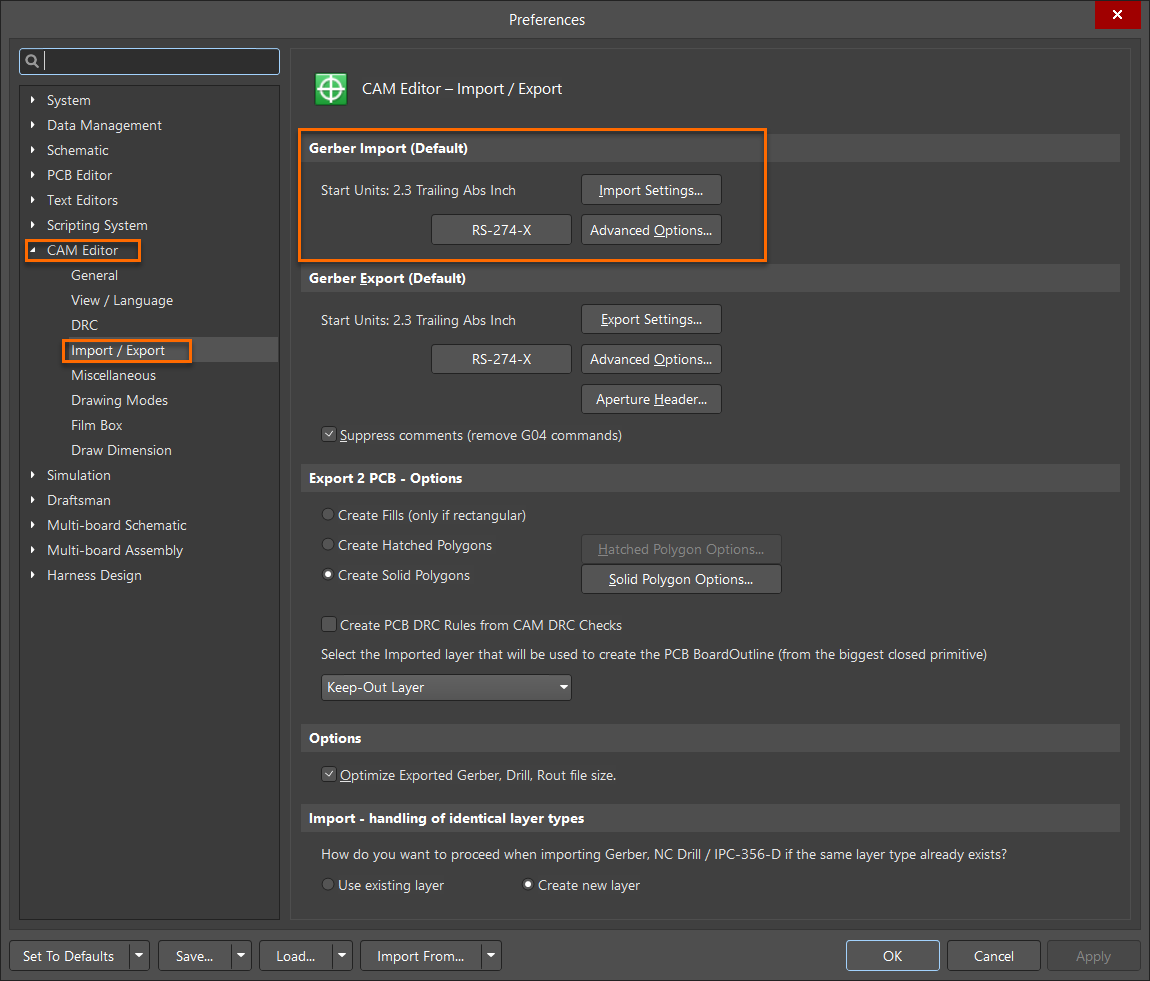Image resolution: width=1150 pixels, height=981 pixels.
Task: Open Solid Polygon Options
Action: coord(681,579)
